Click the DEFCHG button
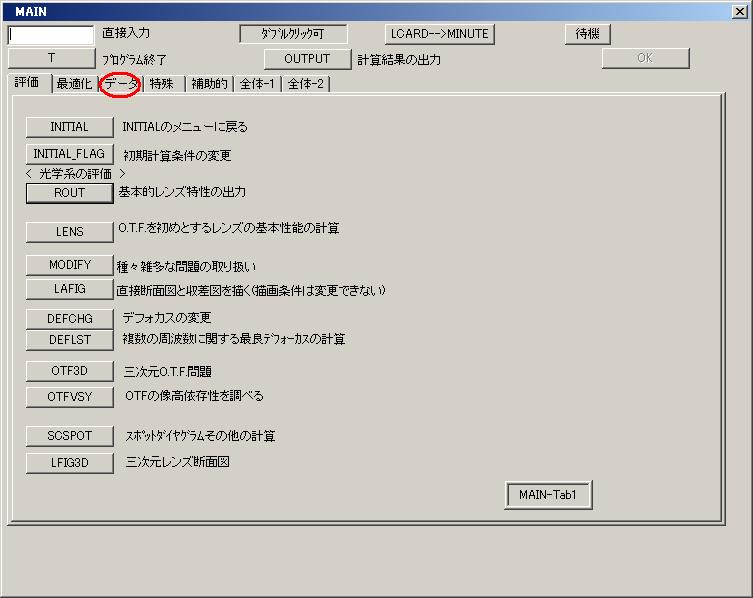Image resolution: width=753 pixels, height=598 pixels. 70,319
